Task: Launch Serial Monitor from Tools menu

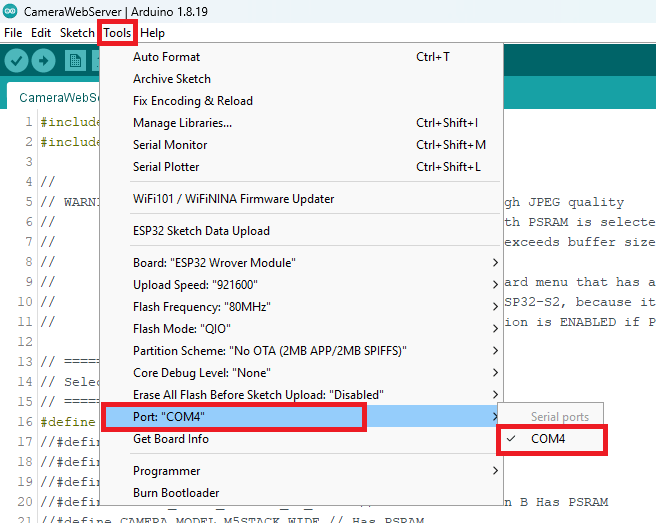Action: point(170,145)
